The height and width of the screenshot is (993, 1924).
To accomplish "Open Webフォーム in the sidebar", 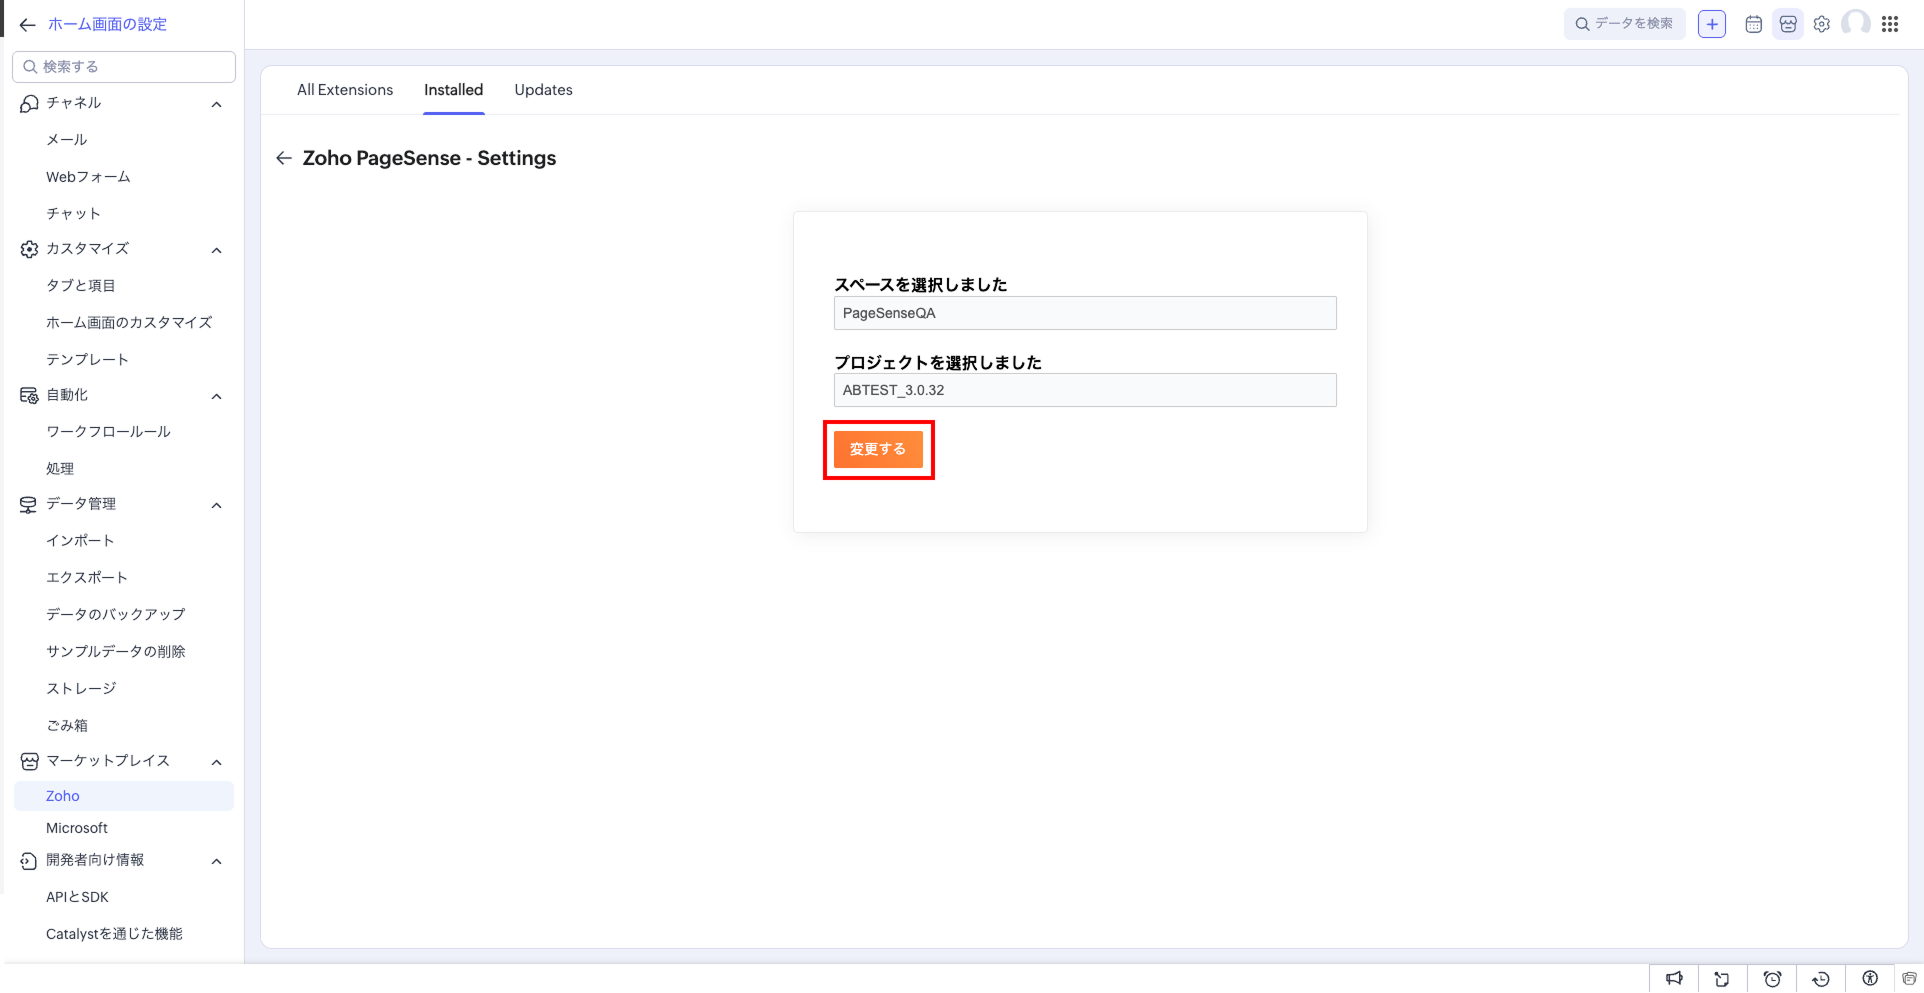I will click(x=88, y=177).
